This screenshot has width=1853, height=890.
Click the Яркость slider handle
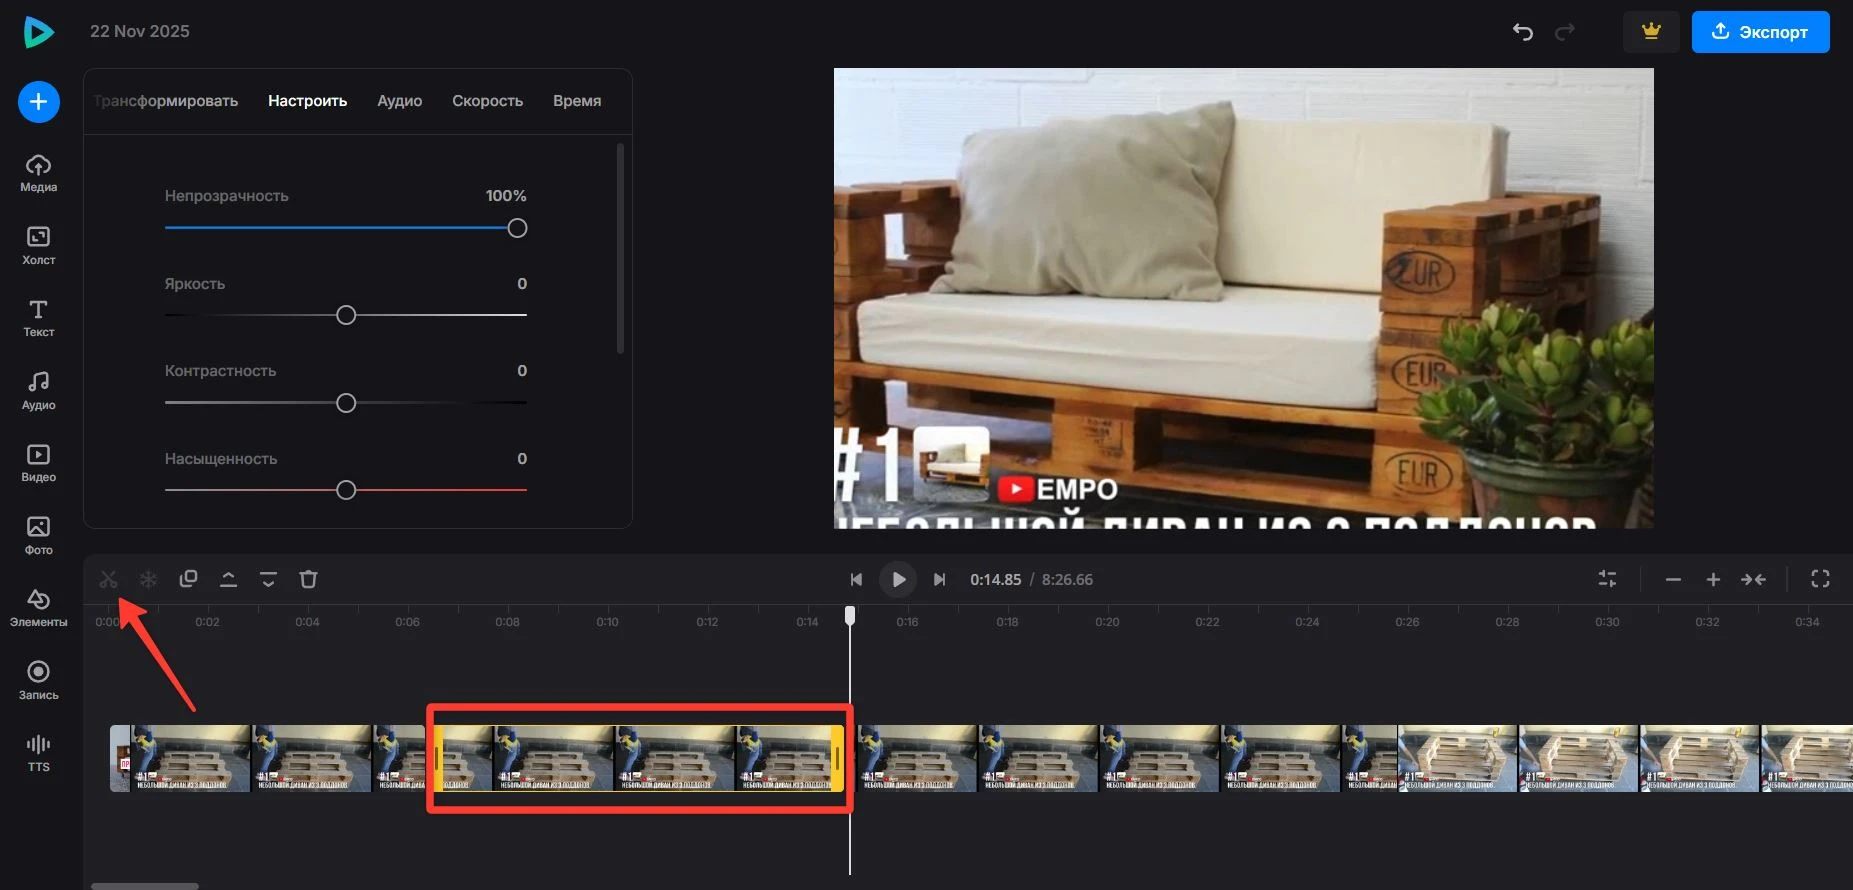click(x=346, y=316)
